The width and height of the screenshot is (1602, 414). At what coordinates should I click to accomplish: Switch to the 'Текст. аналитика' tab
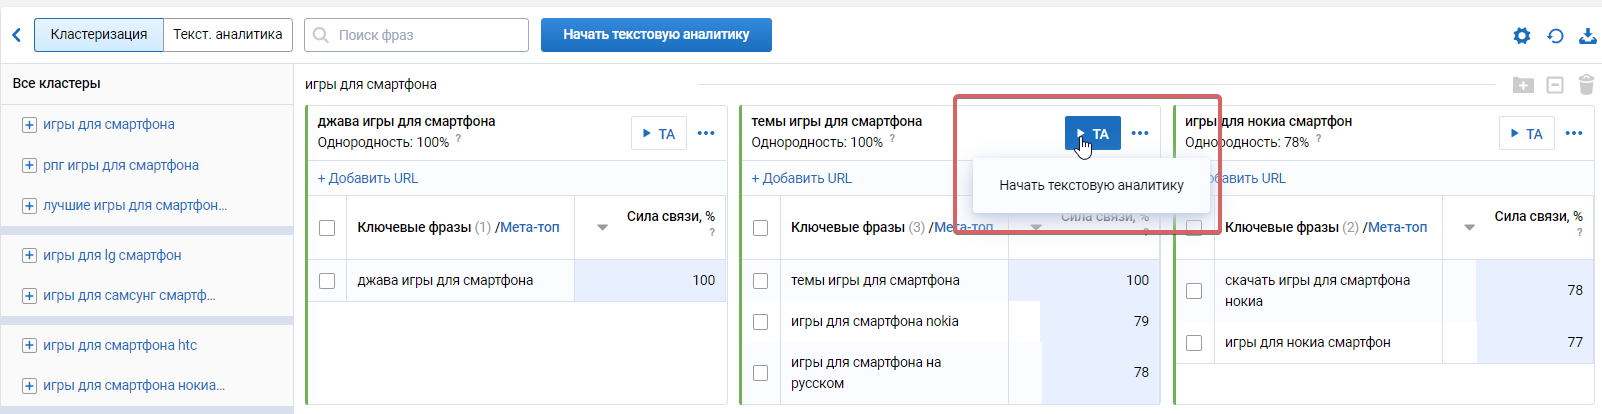pyautogui.click(x=228, y=35)
